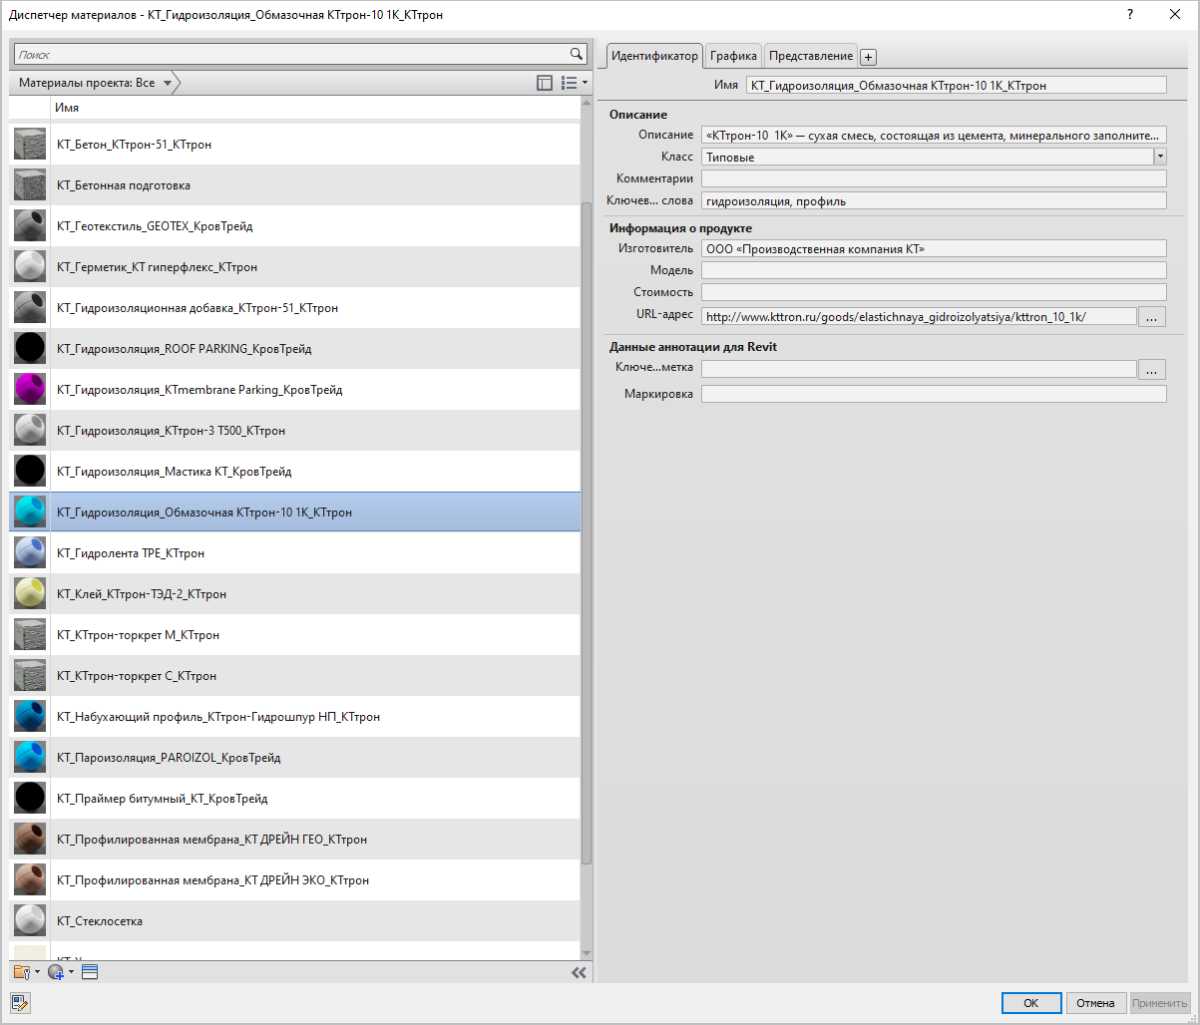Browse the URL-адрес with ellipsis button
The width and height of the screenshot is (1200, 1025).
1152,316
